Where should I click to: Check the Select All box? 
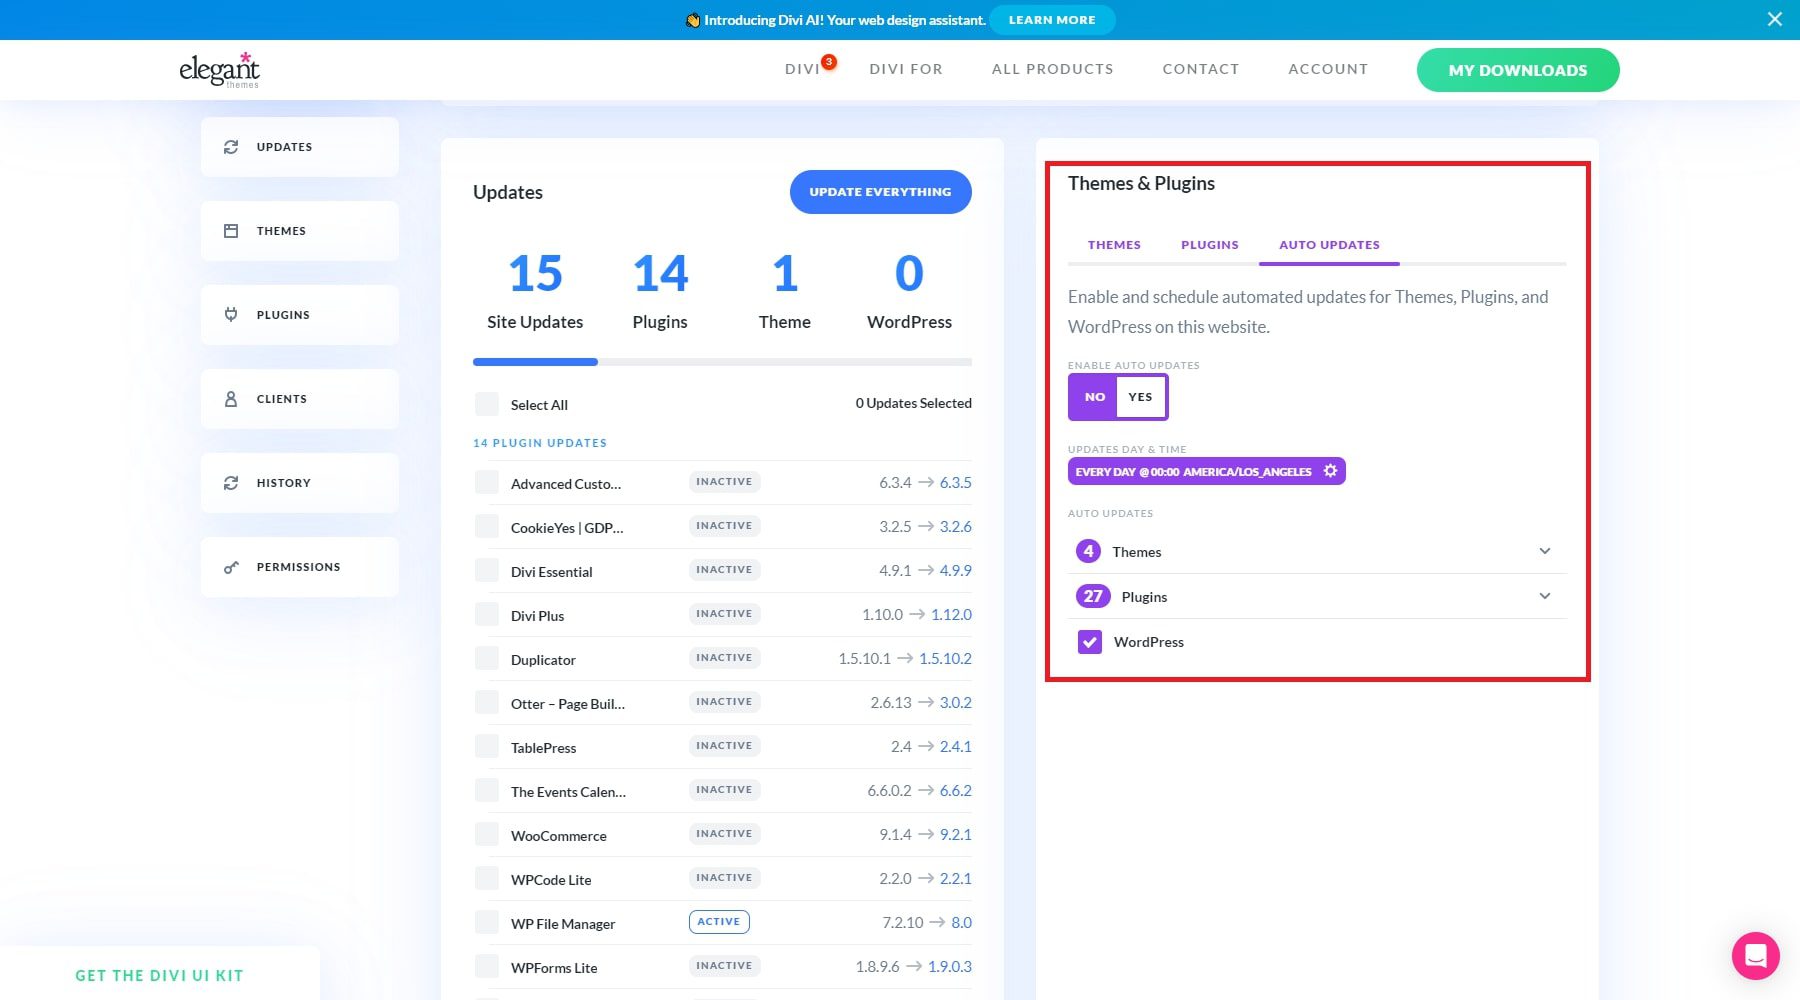[487, 403]
